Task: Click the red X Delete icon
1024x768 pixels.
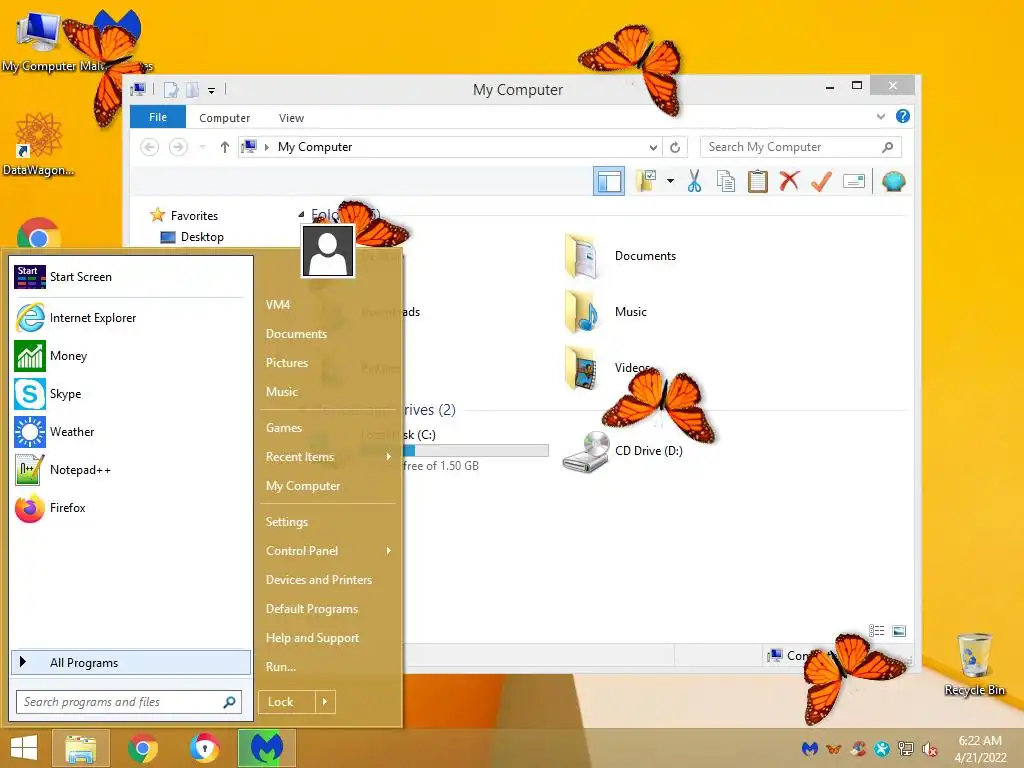Action: pos(789,181)
